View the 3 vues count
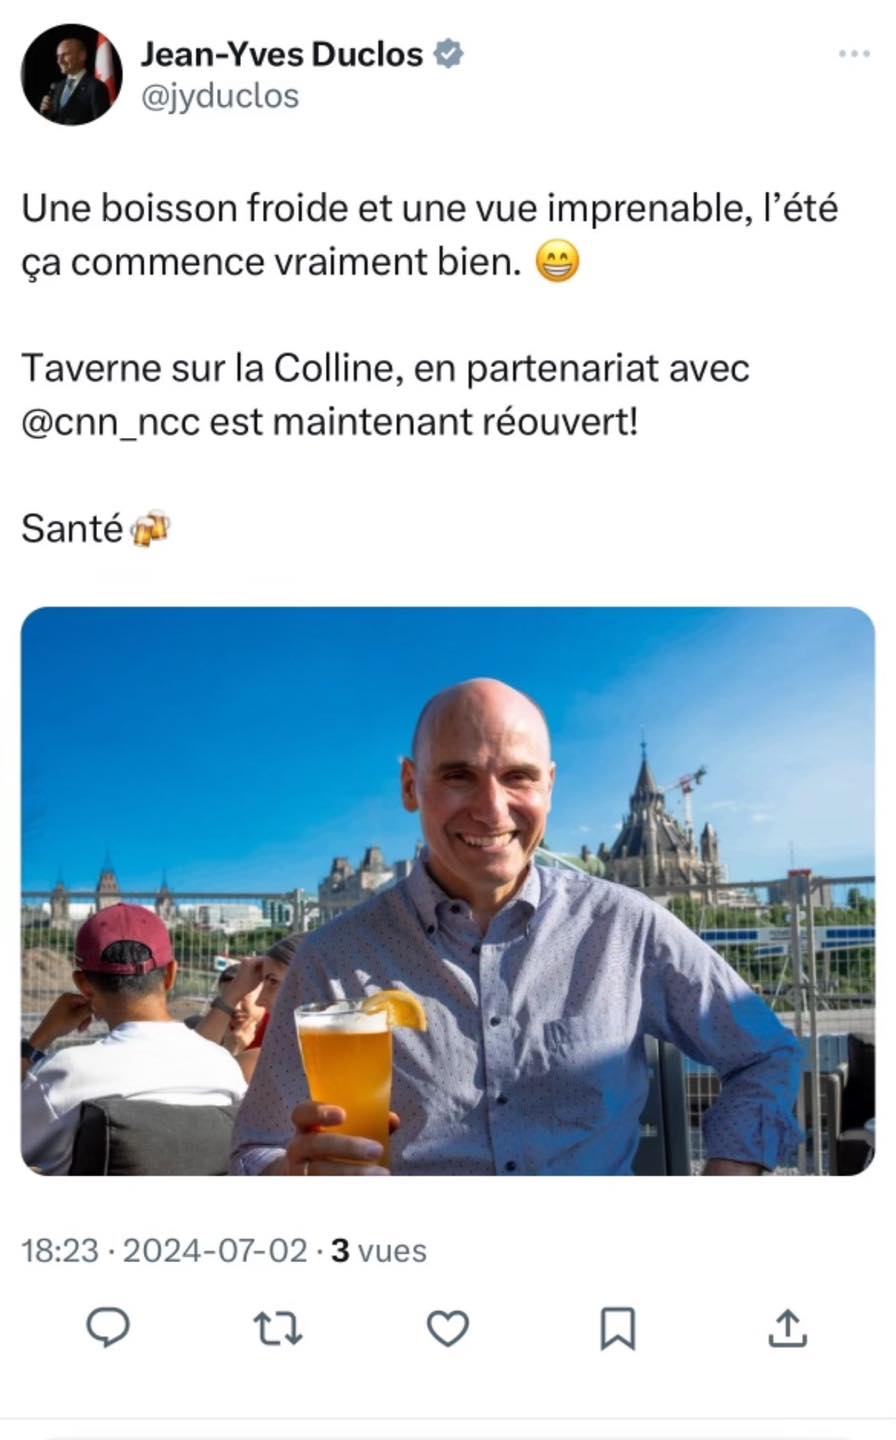 (x=379, y=1251)
